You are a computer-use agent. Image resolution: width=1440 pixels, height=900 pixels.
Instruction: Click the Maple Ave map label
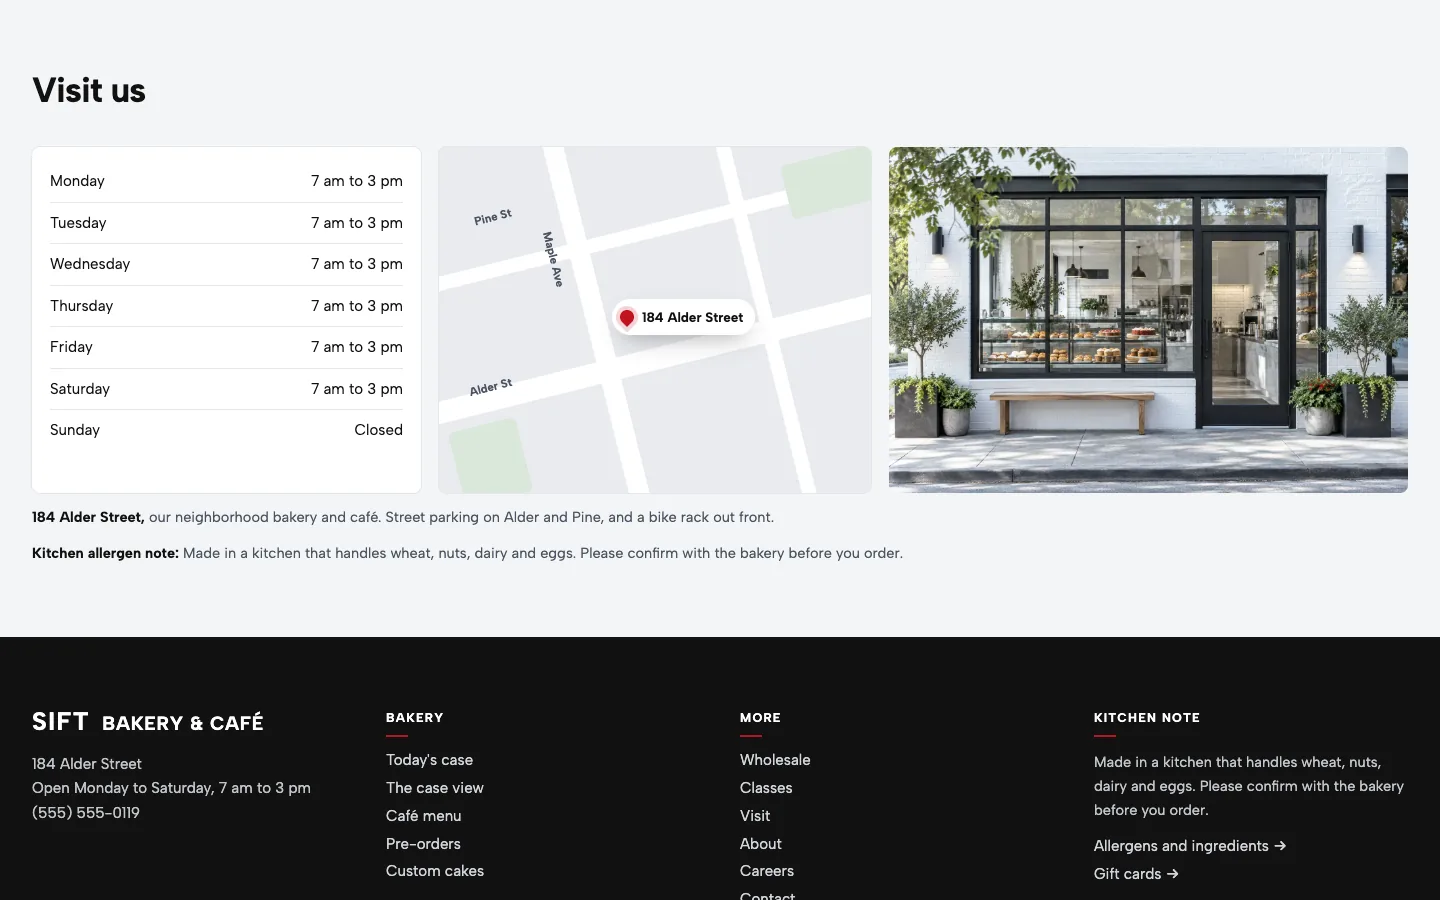pos(553,259)
